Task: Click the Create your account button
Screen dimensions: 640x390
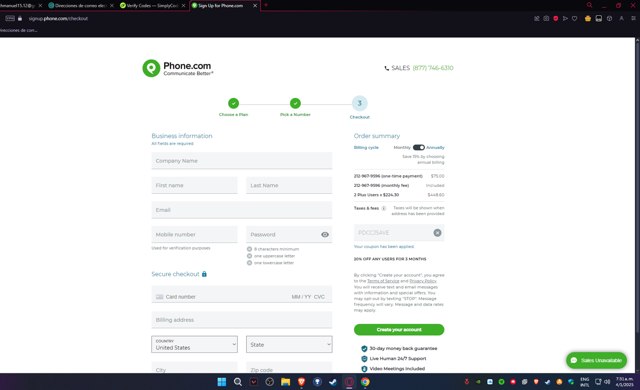Action: point(399,330)
